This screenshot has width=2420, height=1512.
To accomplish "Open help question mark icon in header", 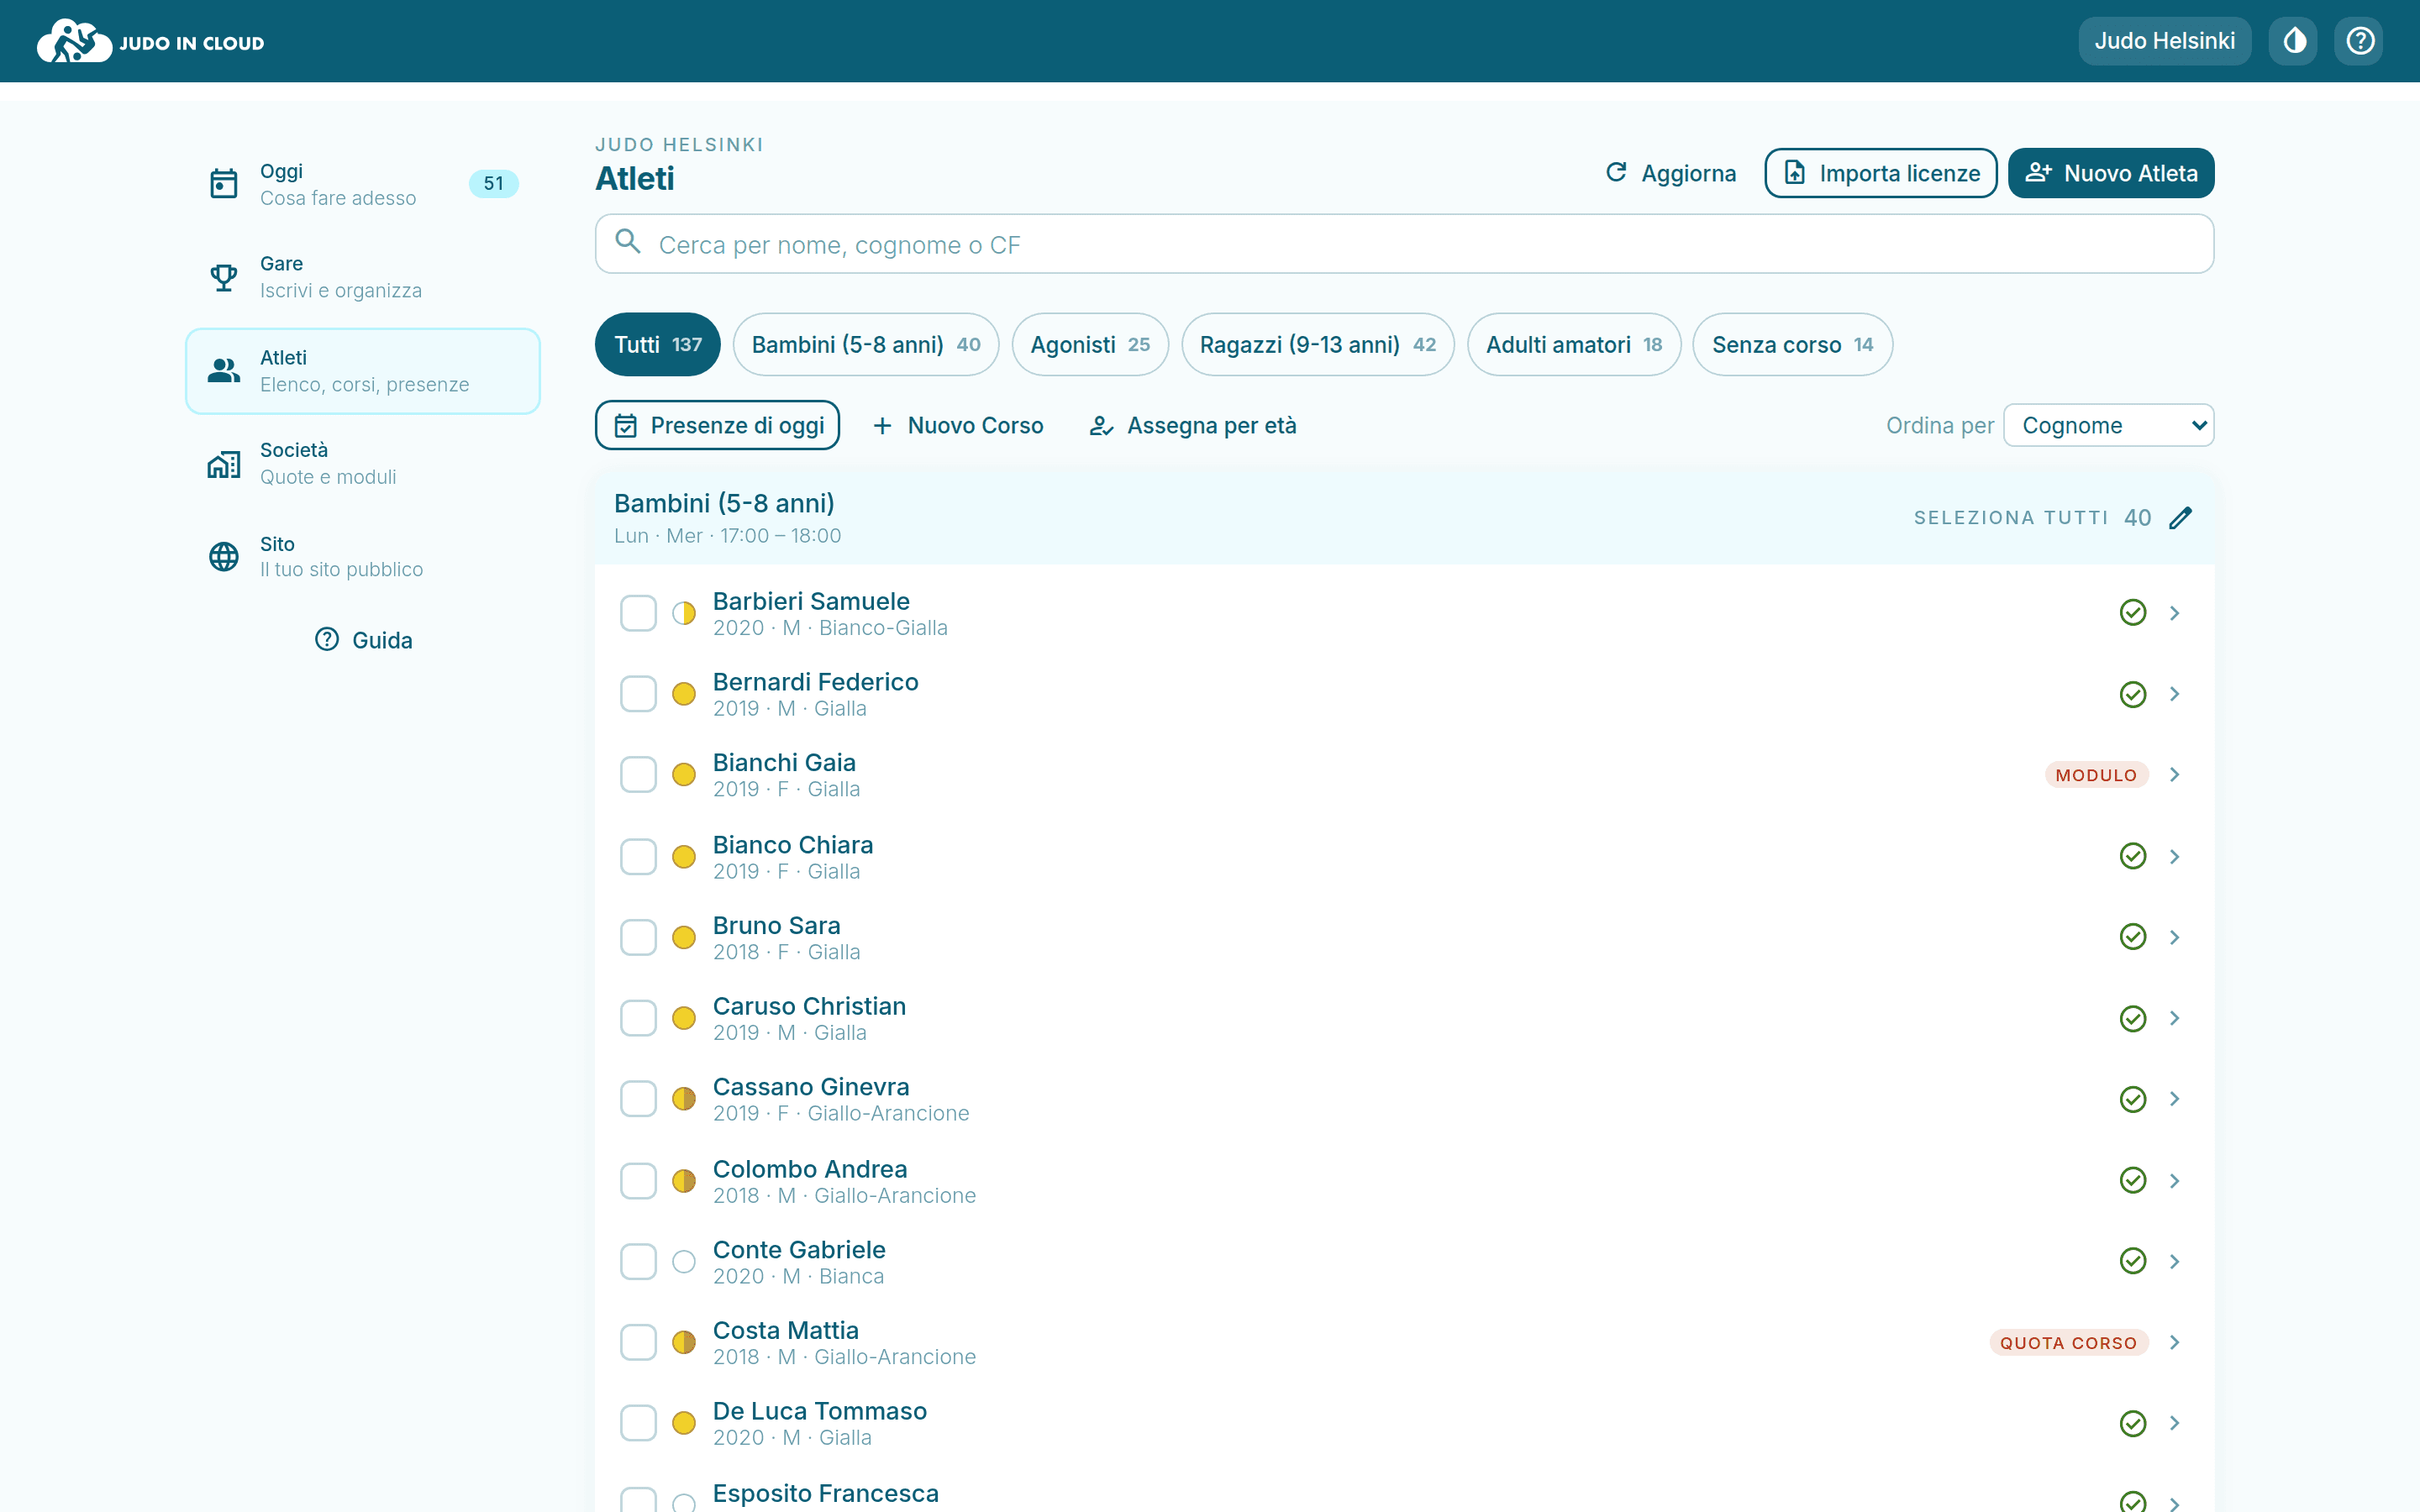I will [2359, 41].
